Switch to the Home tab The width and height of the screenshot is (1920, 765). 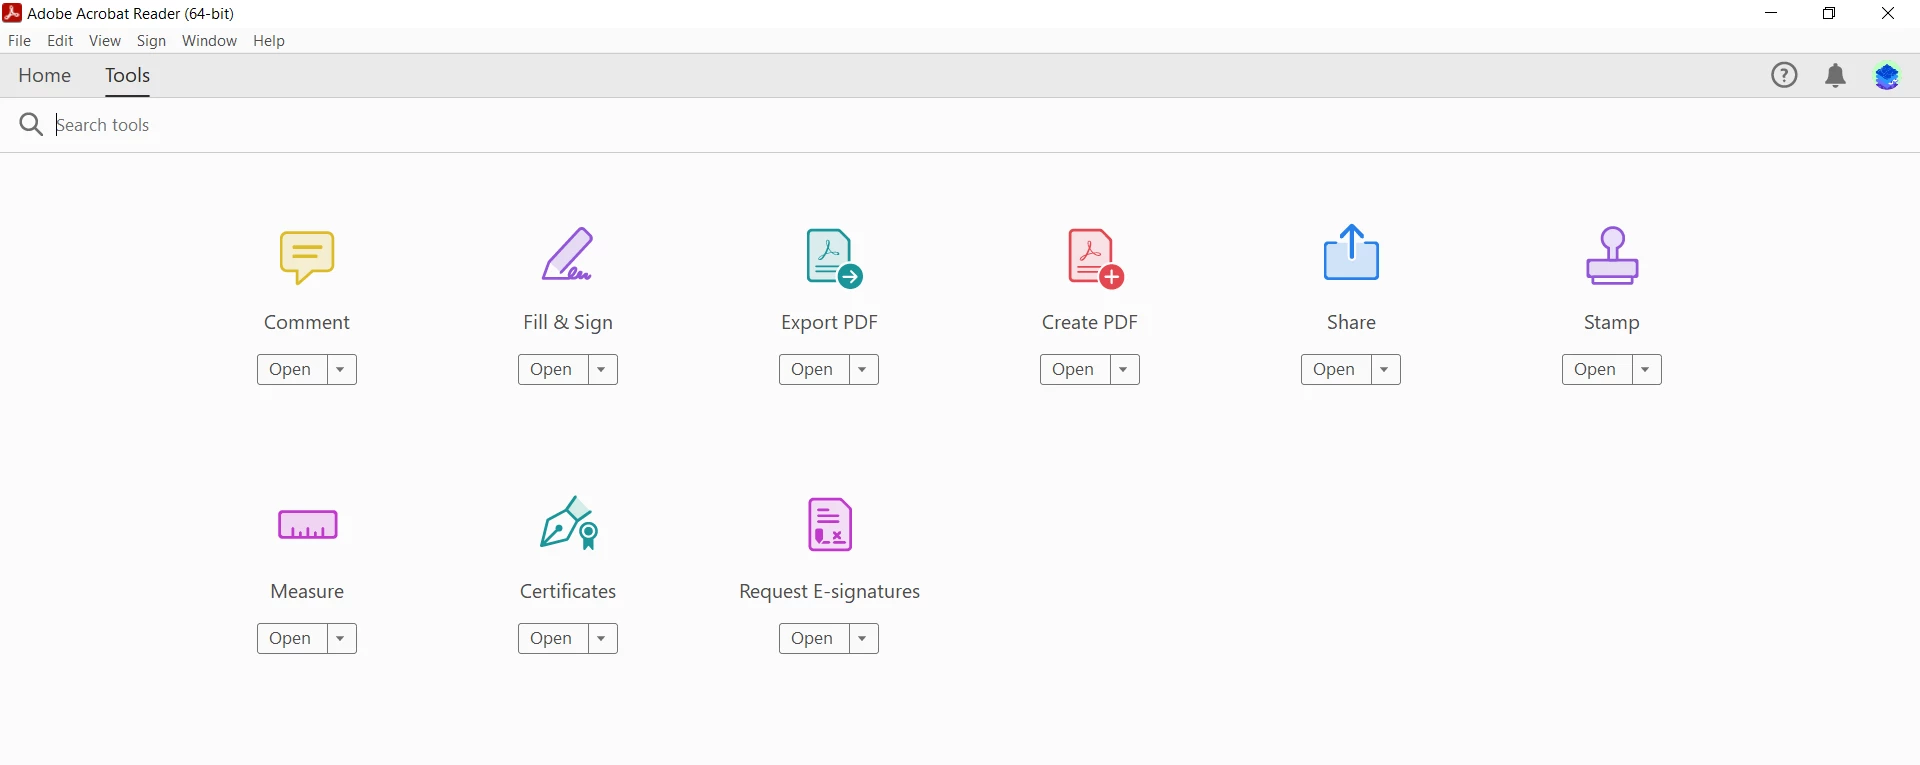pyautogui.click(x=45, y=76)
